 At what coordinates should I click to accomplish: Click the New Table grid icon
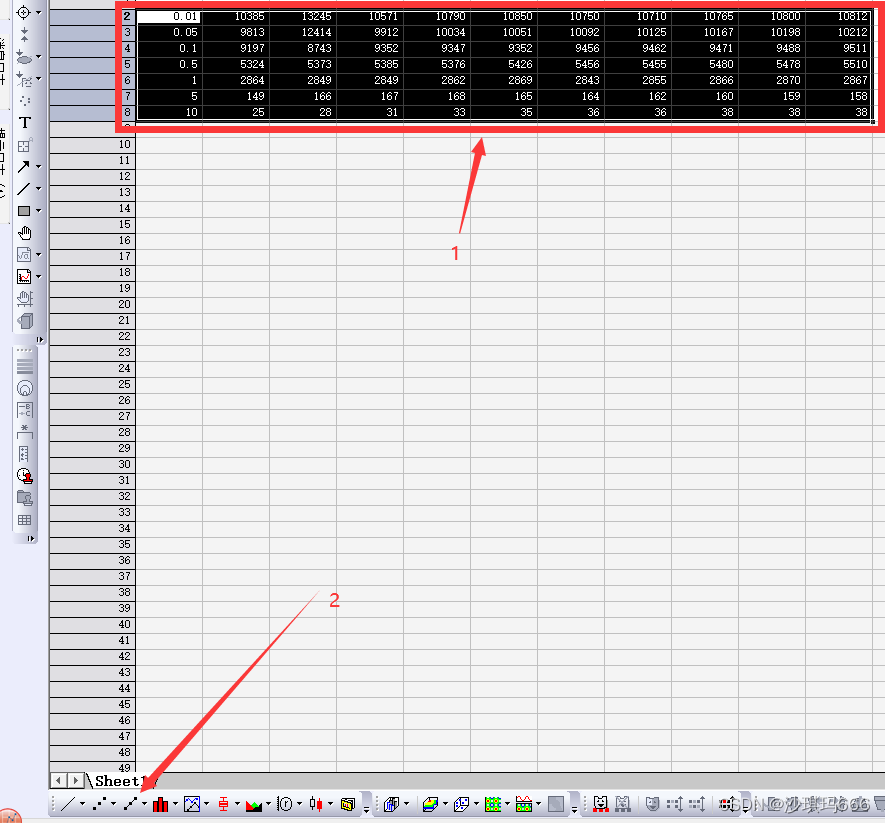24,520
